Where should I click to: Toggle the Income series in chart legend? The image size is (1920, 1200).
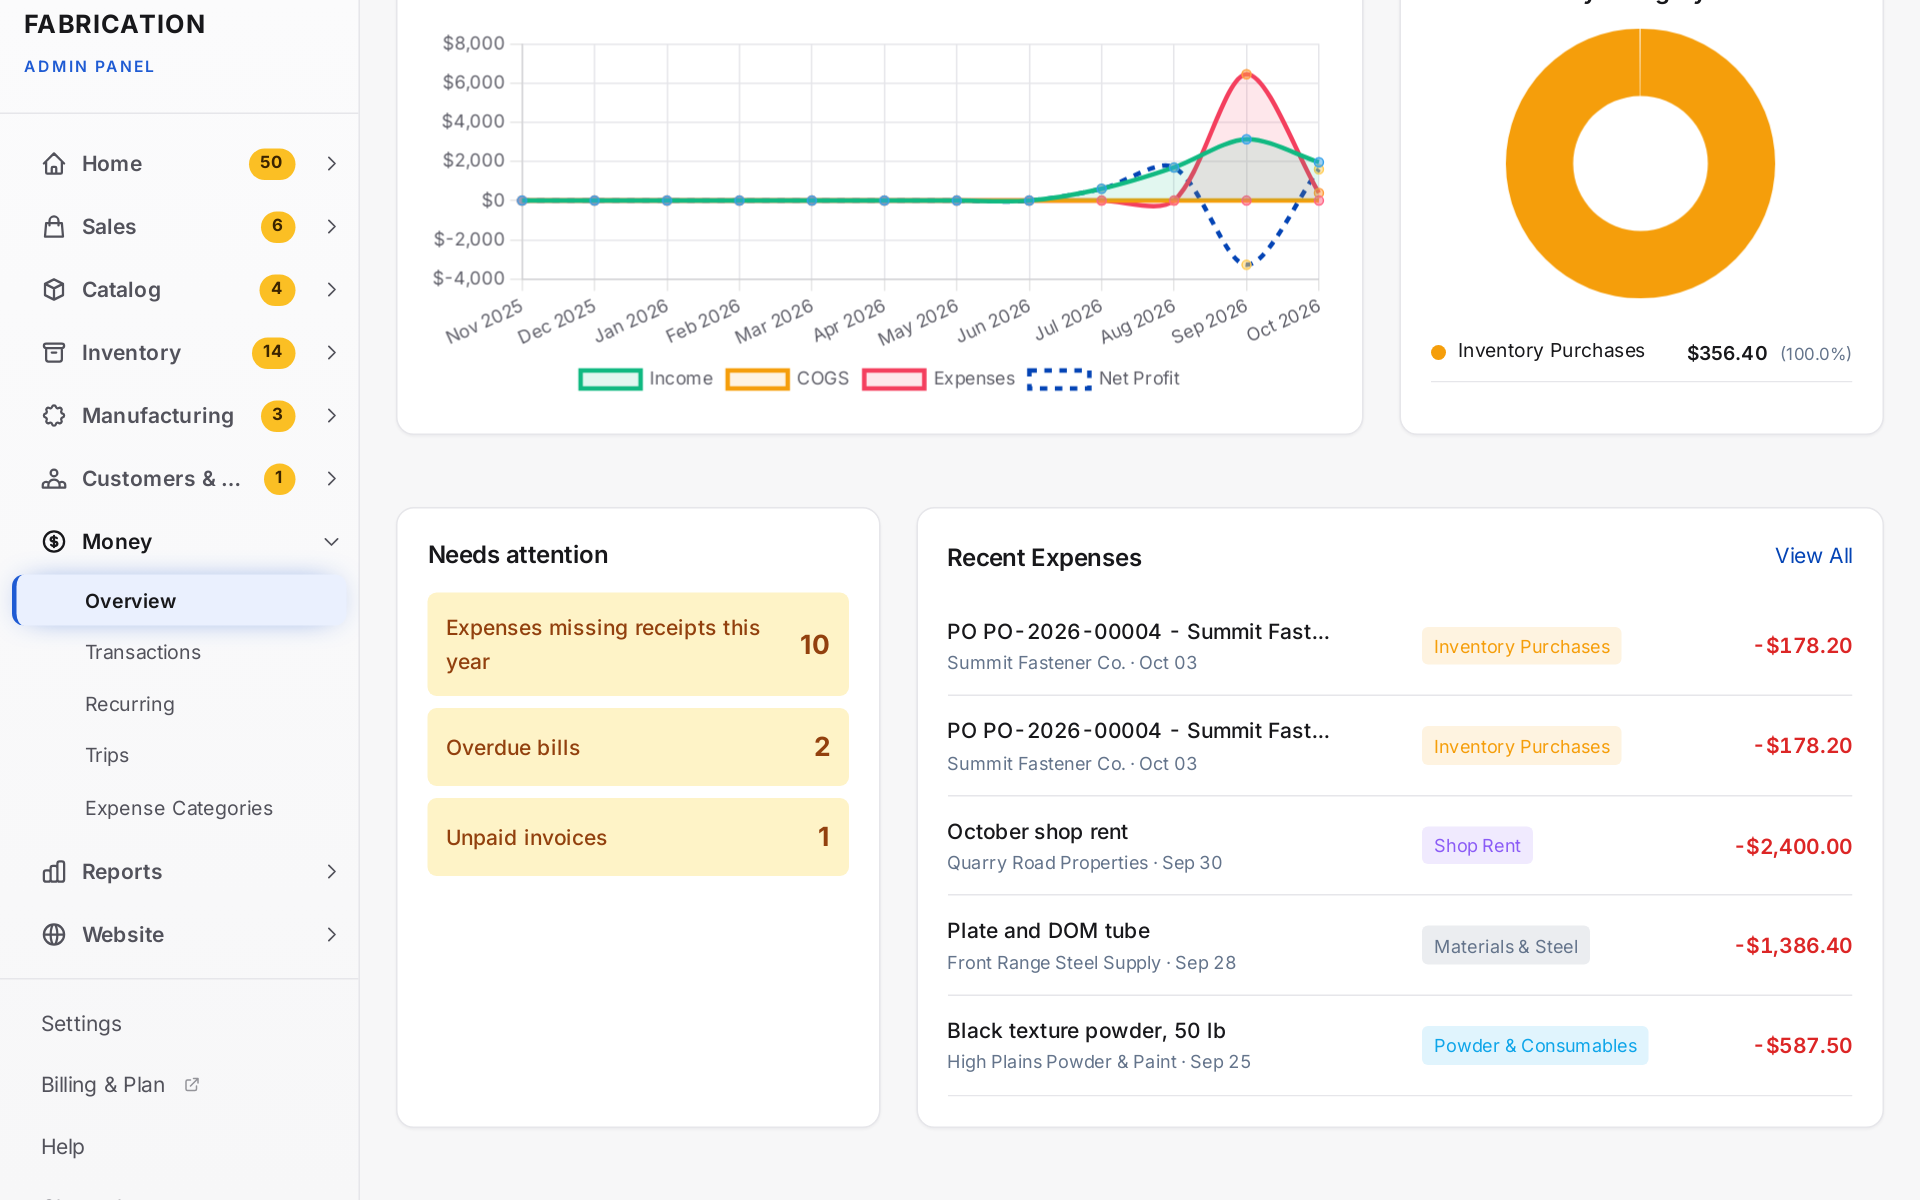[646, 379]
